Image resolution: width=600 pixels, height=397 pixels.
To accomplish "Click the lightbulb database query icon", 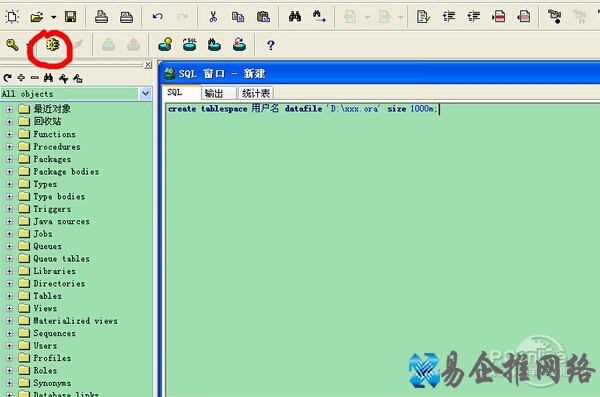I will [165, 45].
